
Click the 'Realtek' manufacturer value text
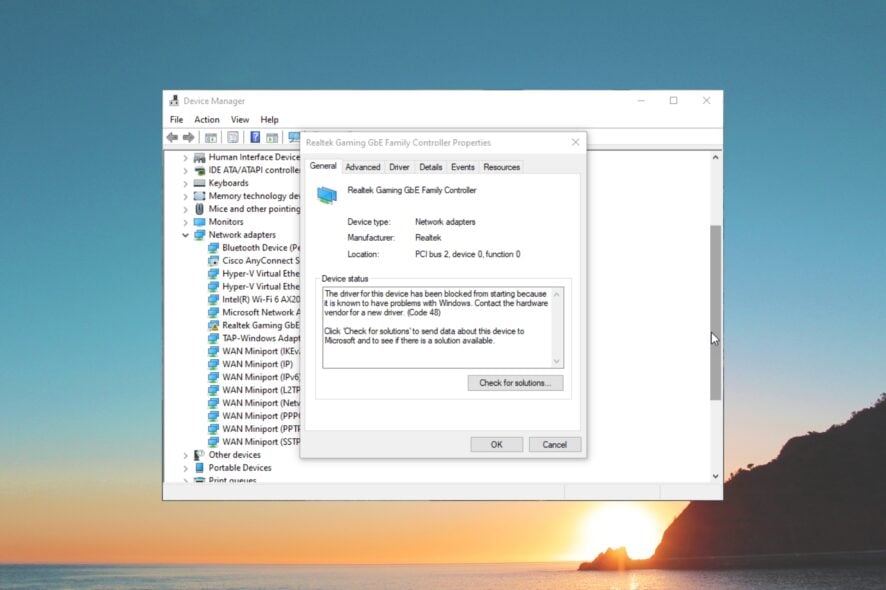428,238
